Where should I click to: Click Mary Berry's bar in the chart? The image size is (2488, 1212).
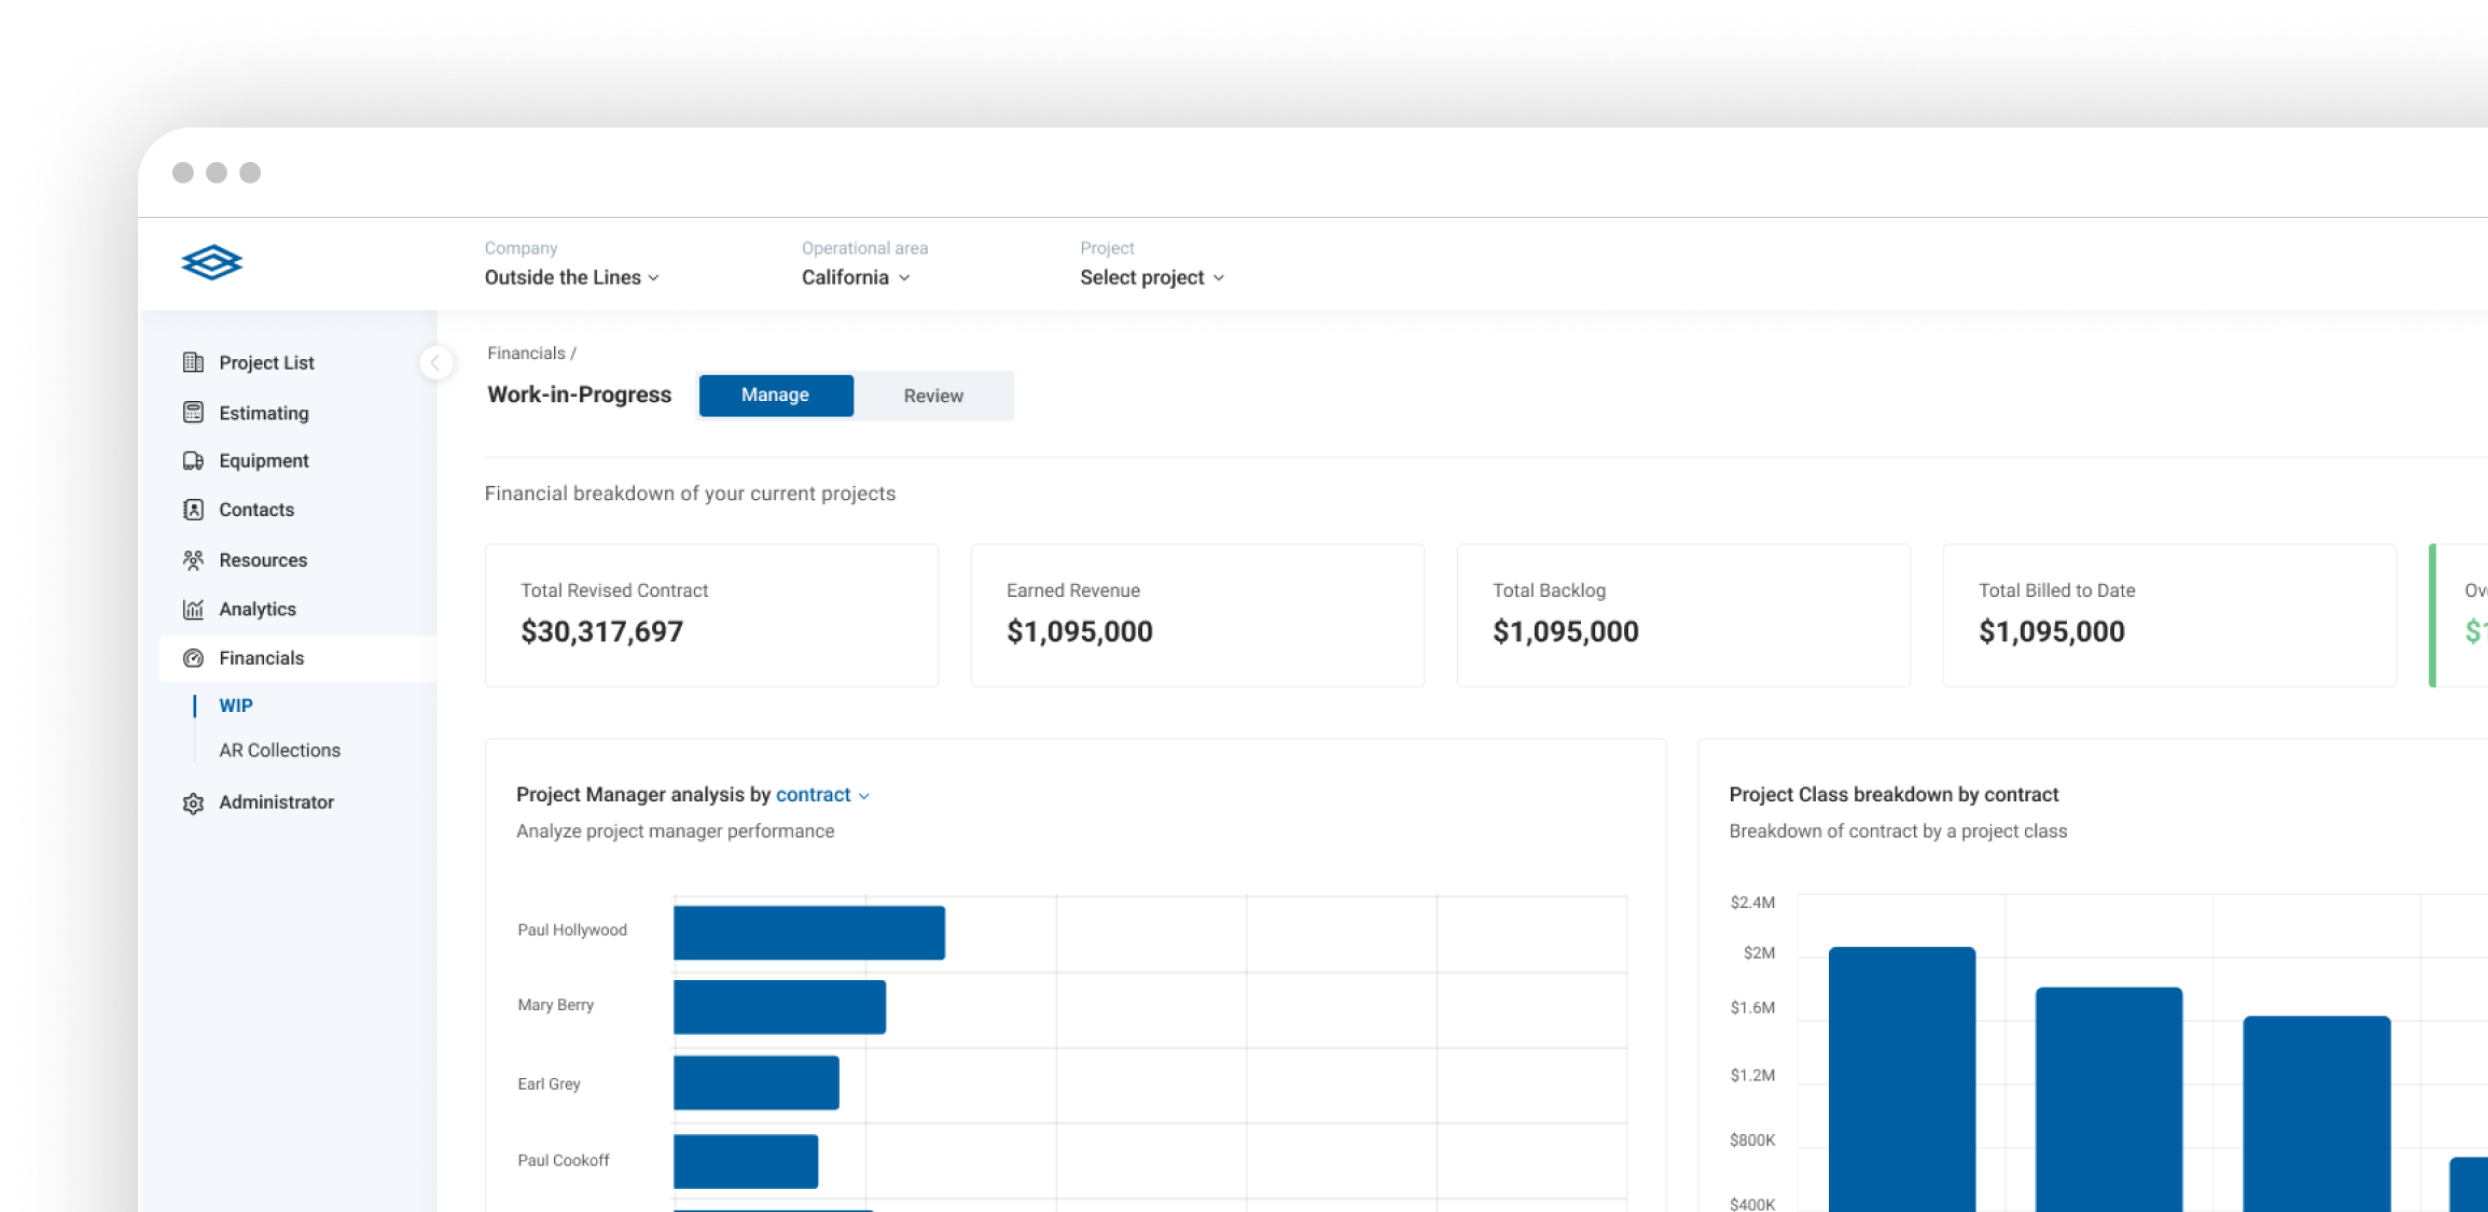(780, 1007)
